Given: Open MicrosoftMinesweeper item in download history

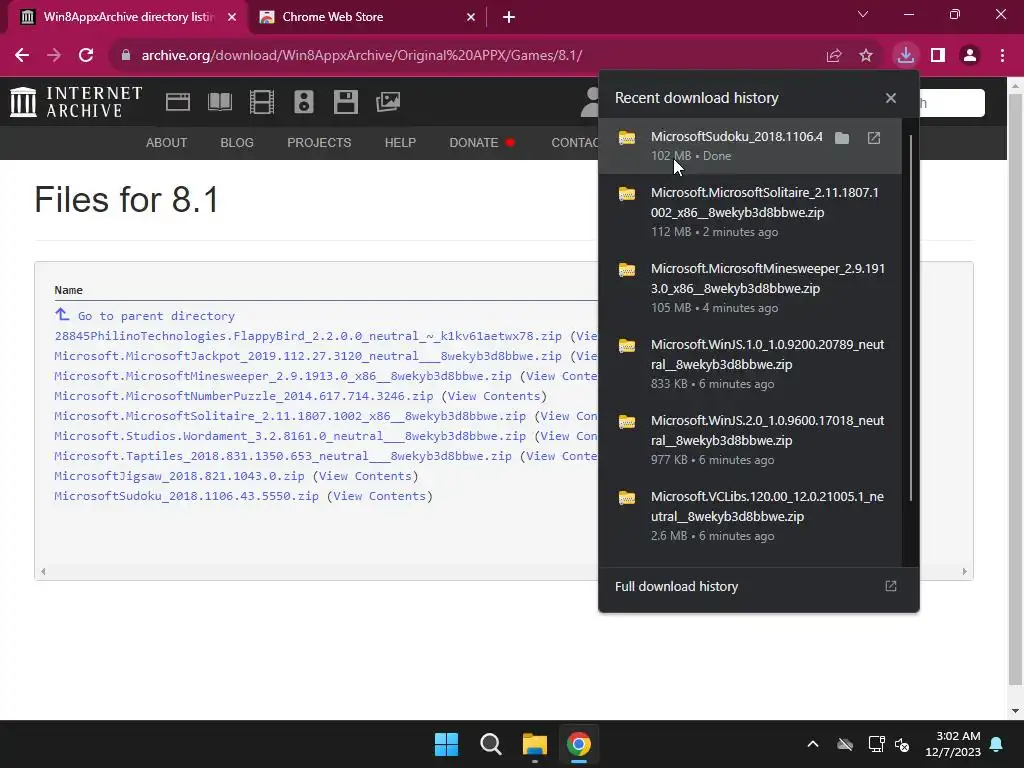Looking at the screenshot, I should [x=750, y=287].
